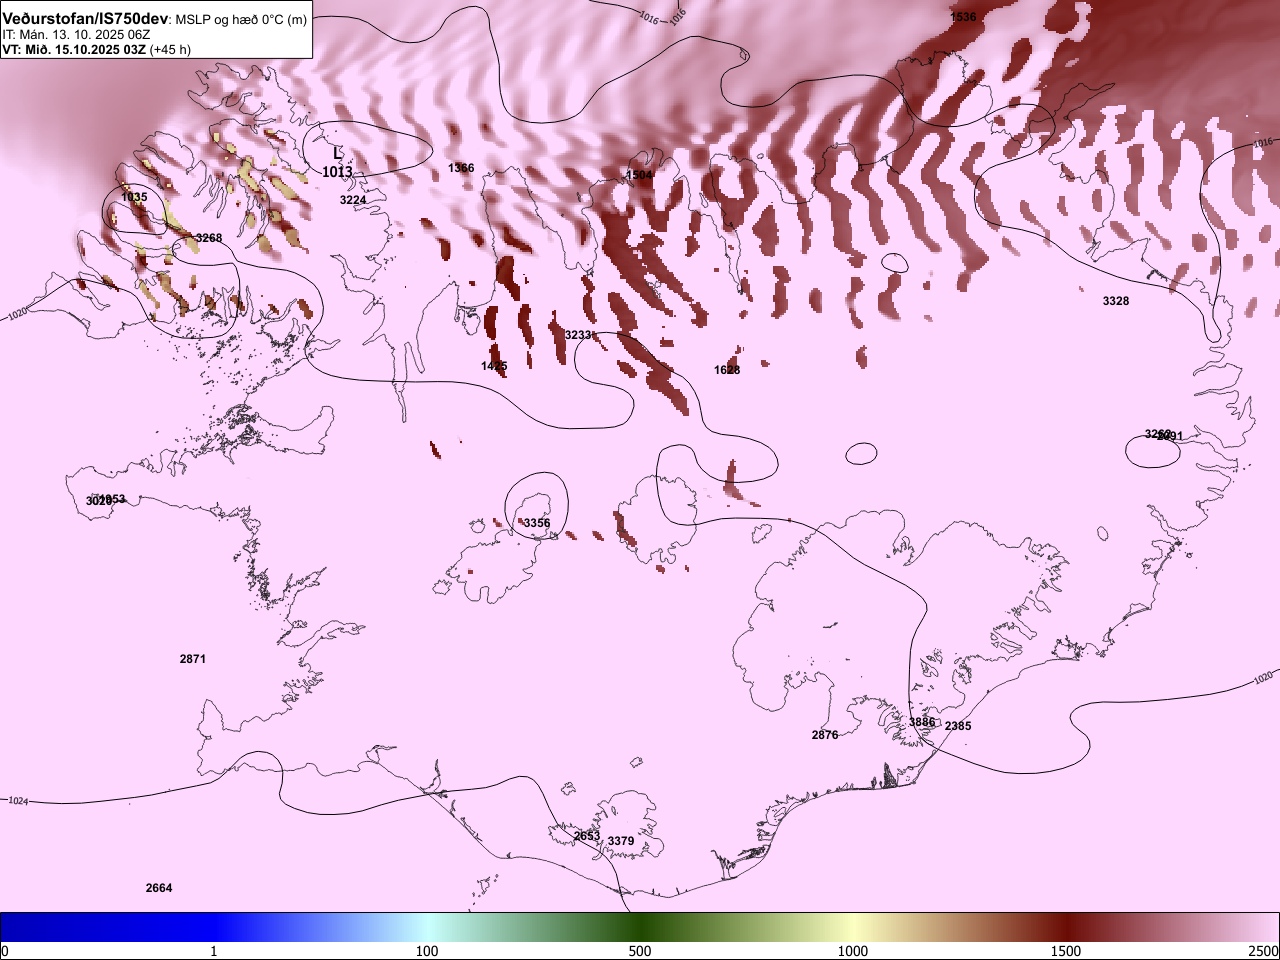Click the '1536' height label
The width and height of the screenshot is (1280, 960).
coord(963,17)
